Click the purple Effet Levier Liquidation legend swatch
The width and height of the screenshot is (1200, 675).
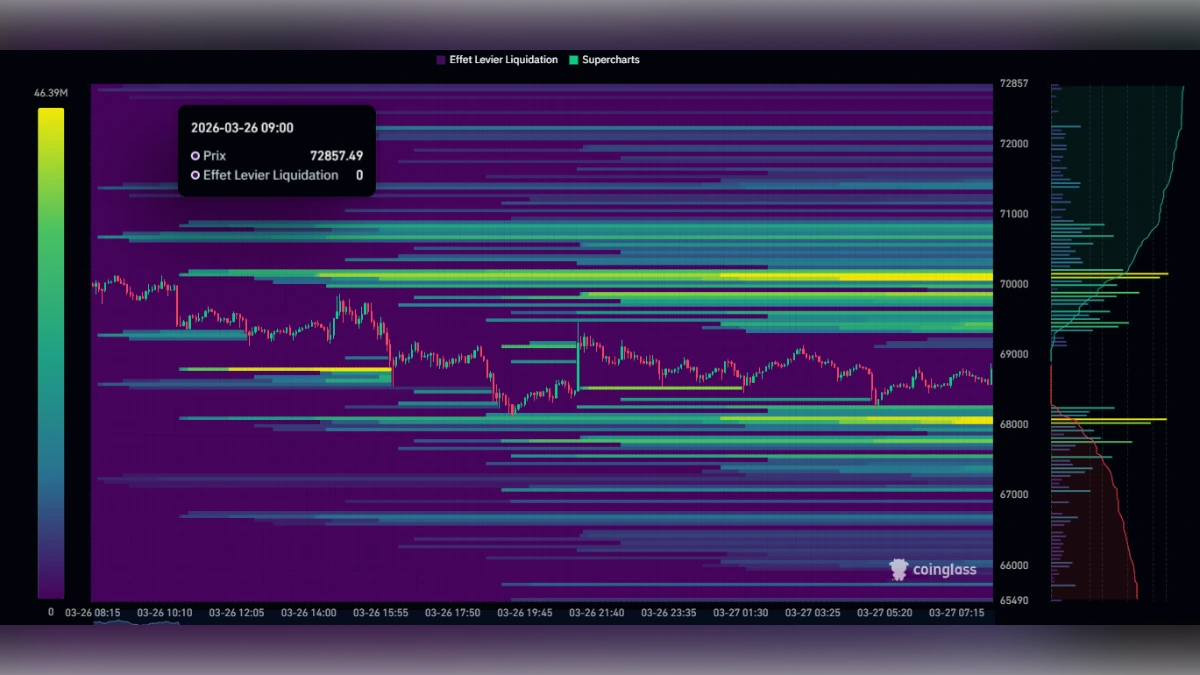(x=439, y=60)
